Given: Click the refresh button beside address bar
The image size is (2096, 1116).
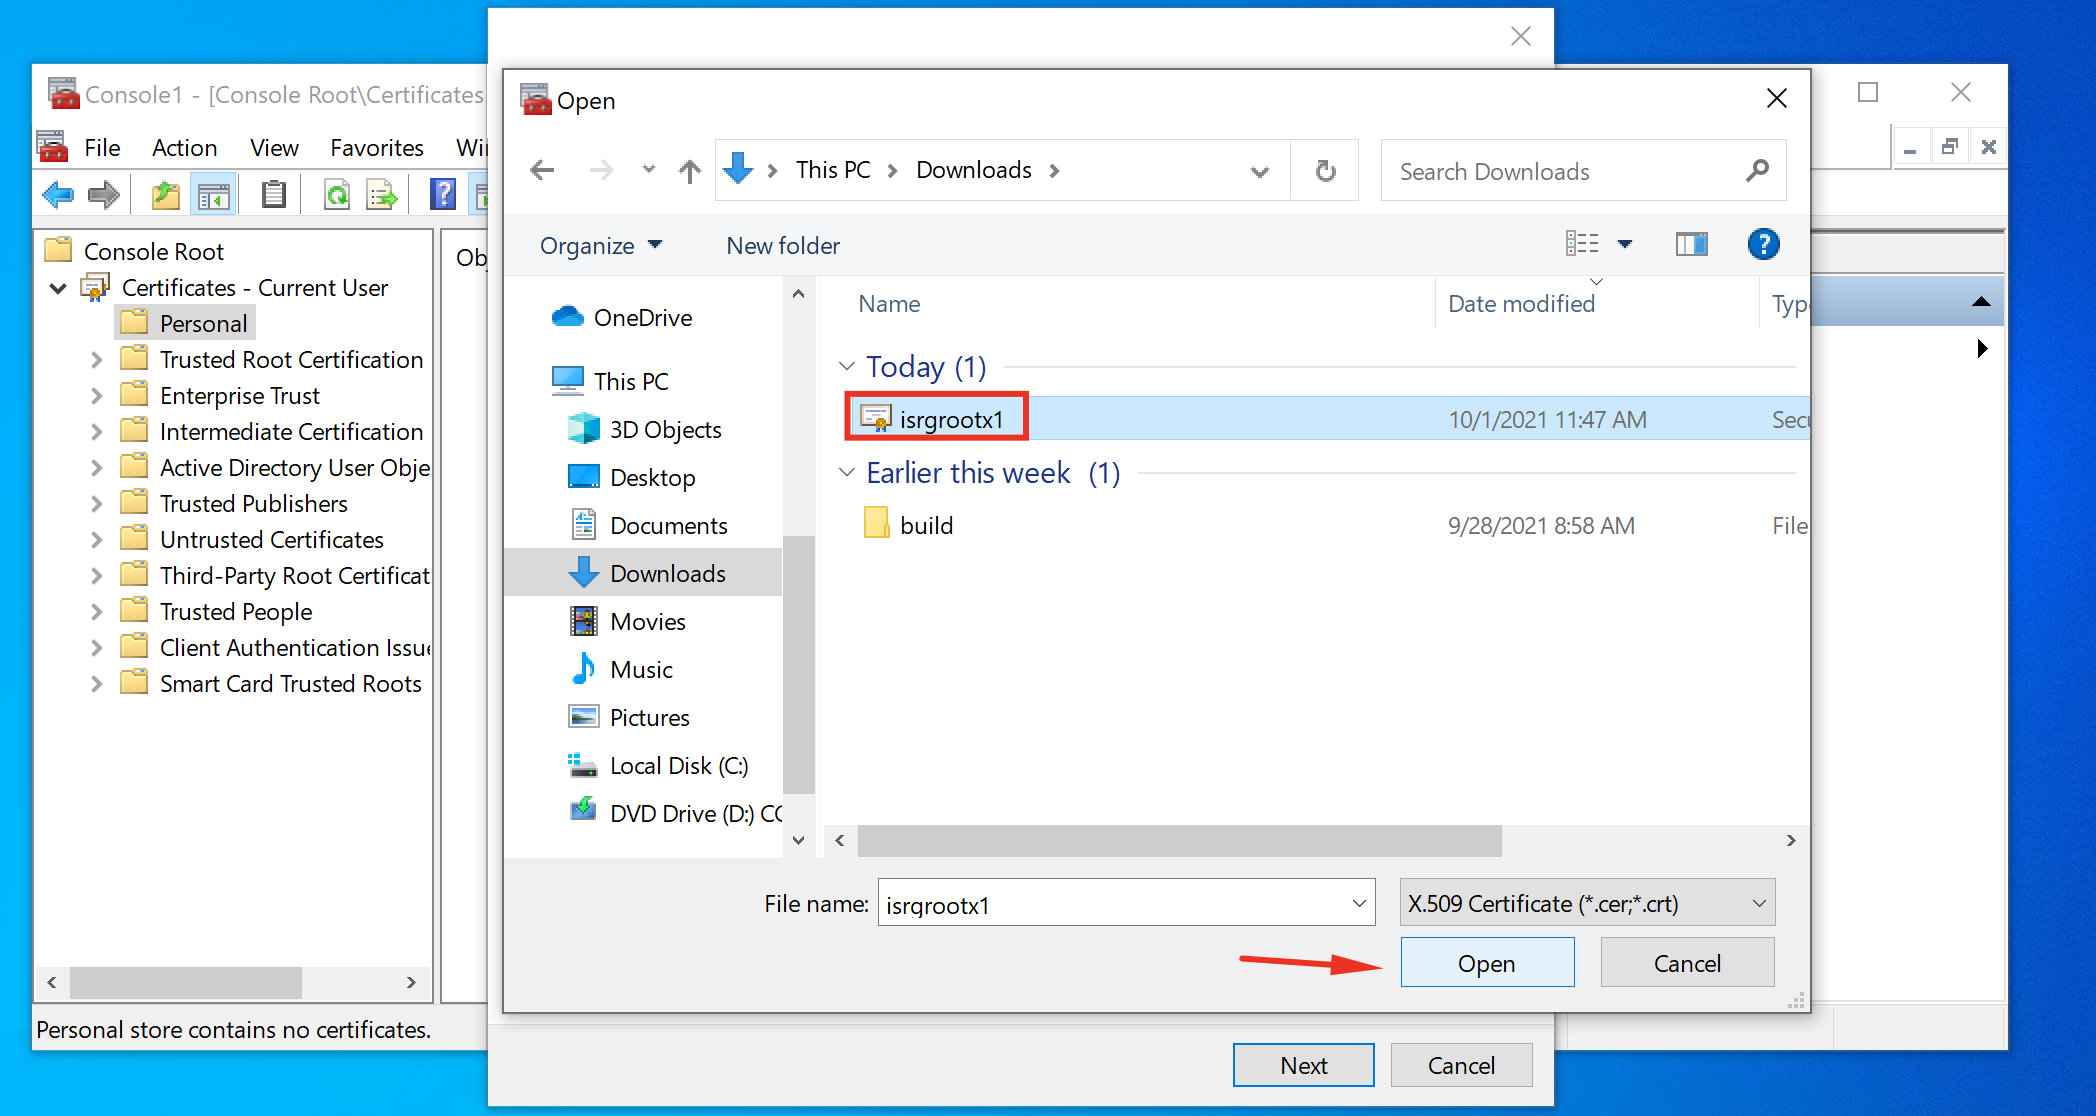Looking at the screenshot, I should [1325, 171].
